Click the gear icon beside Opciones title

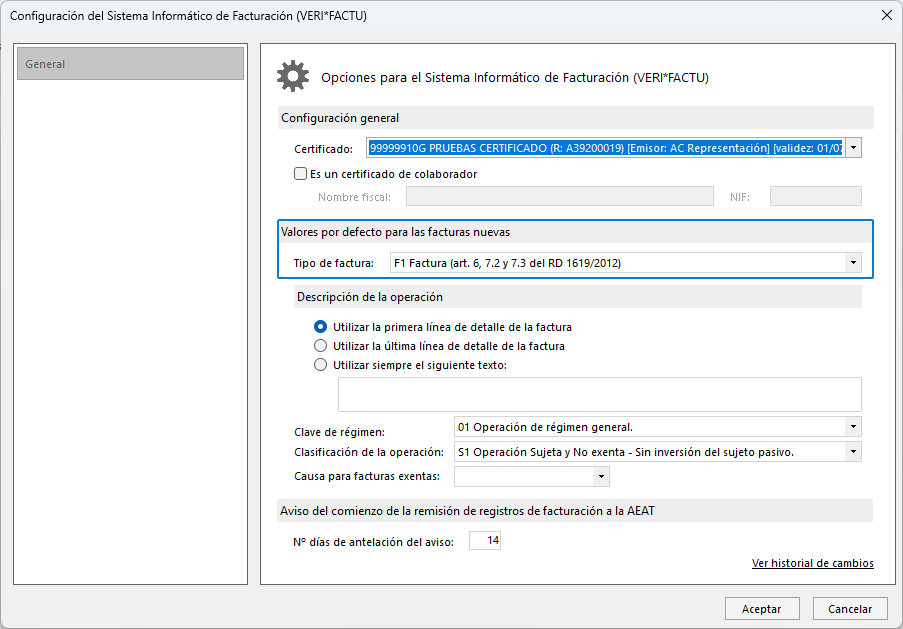(x=293, y=77)
